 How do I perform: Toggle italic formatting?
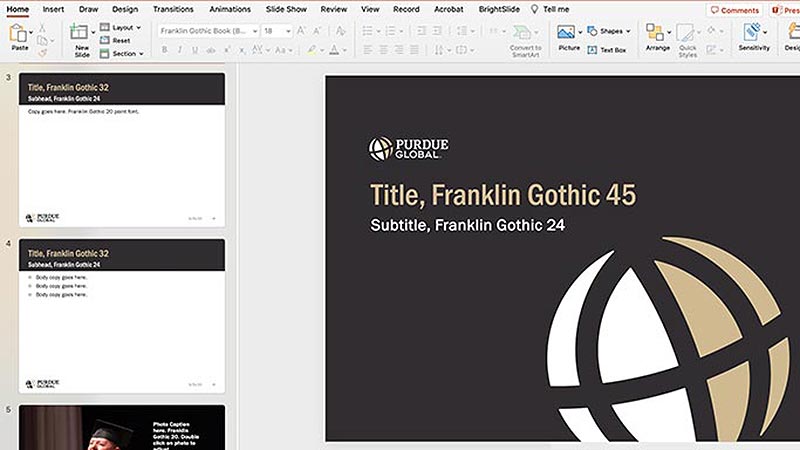(x=180, y=50)
